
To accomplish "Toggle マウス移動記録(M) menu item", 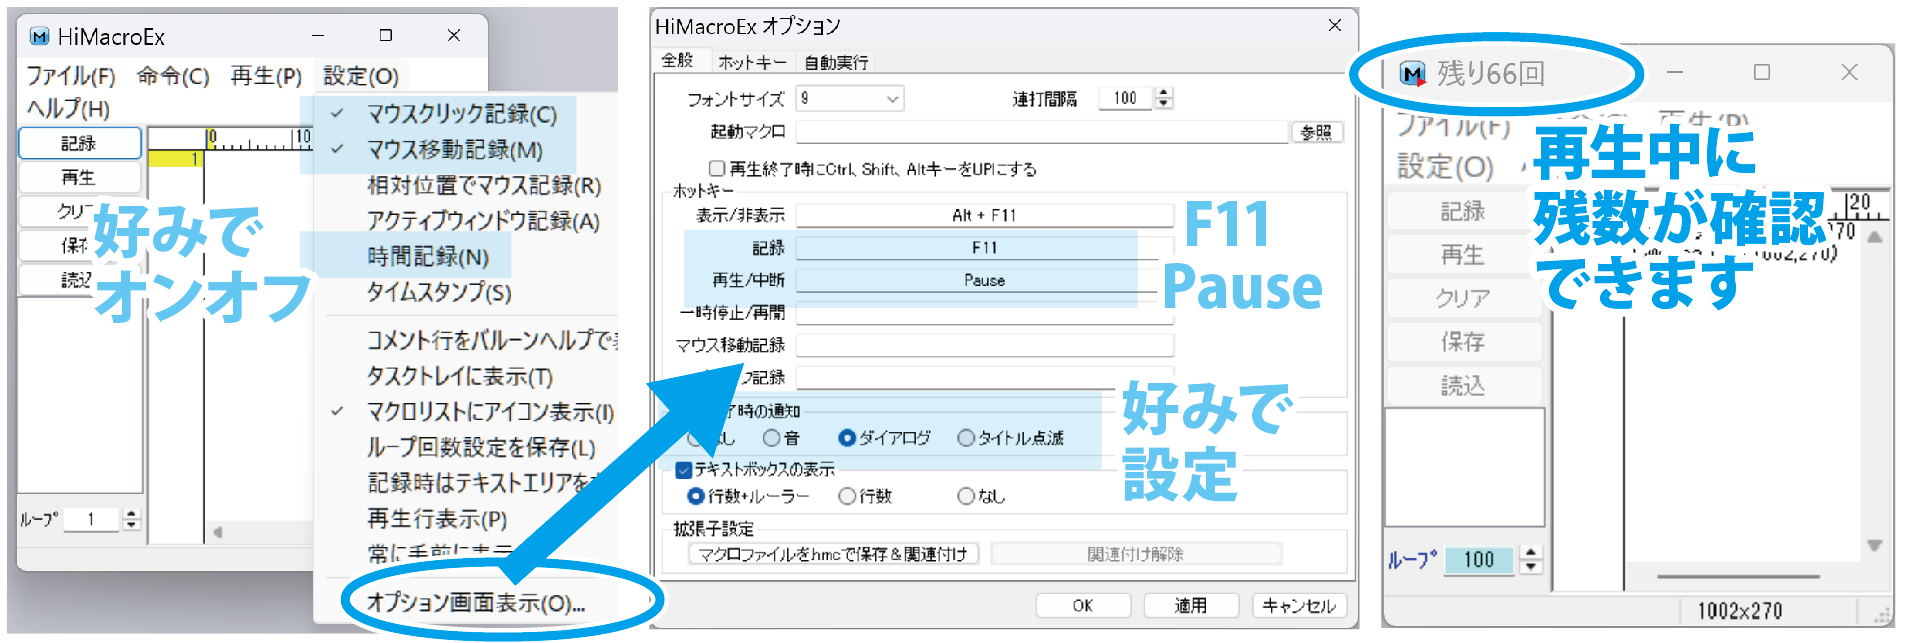I will point(455,150).
